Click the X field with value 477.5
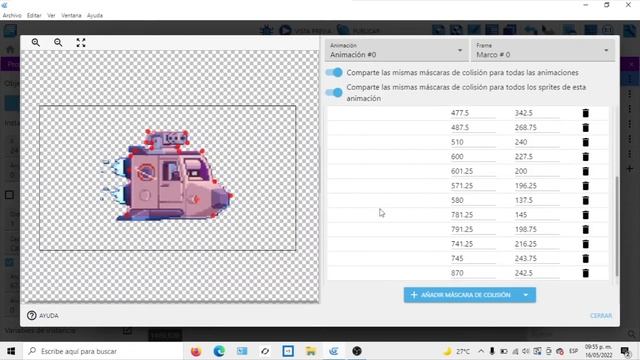The width and height of the screenshot is (640, 360). pos(473,113)
